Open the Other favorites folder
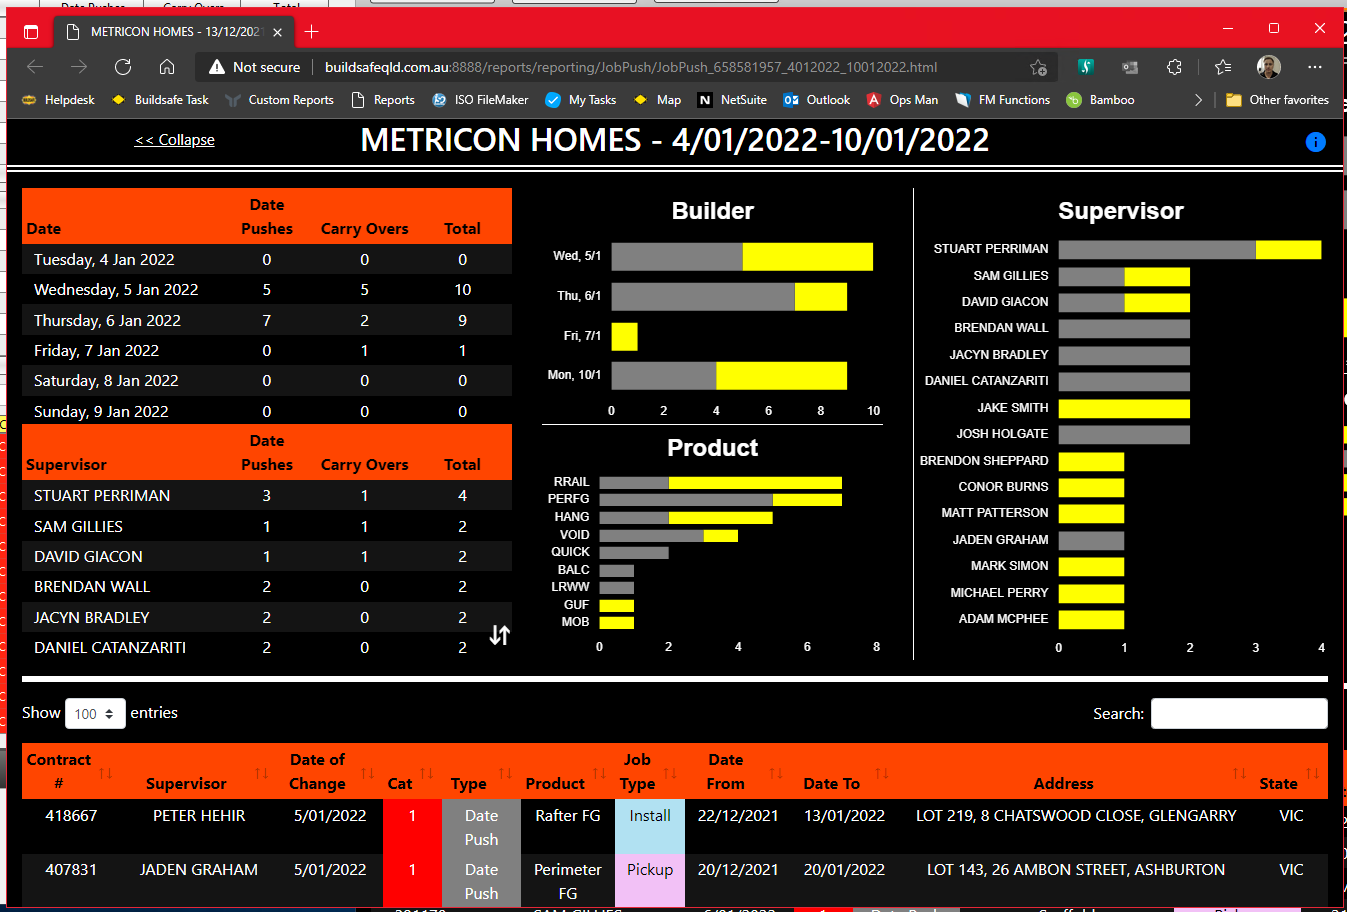1347x912 pixels. pos(1277,100)
